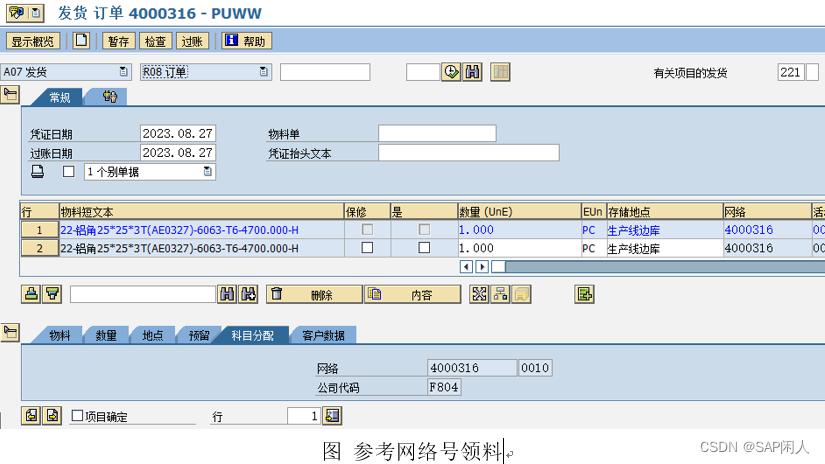Switch to the 科目分配 tab
Screen dimensions: 825x464
coord(253,335)
